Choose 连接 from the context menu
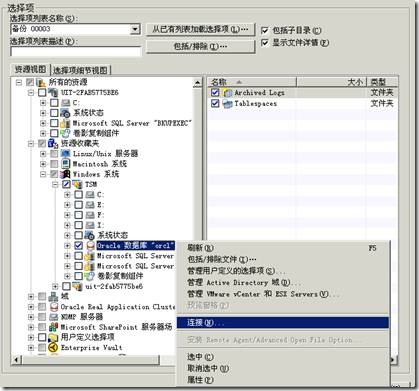 [283, 323]
